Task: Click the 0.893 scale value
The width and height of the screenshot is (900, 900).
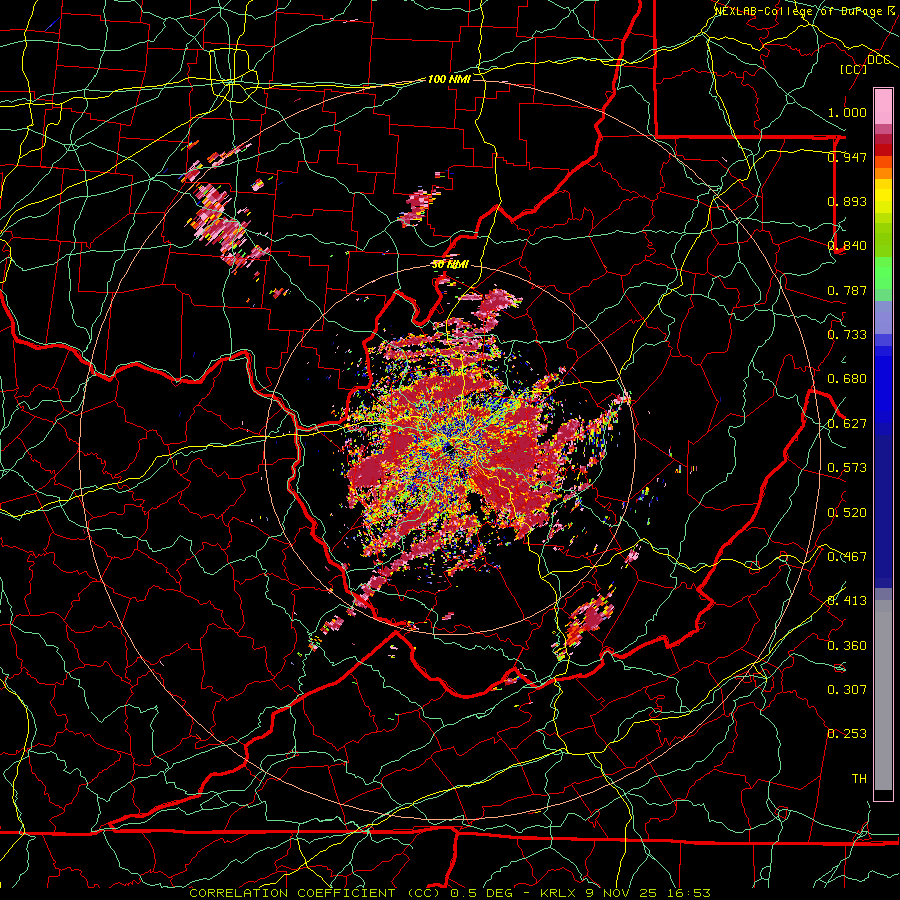Action: [847, 201]
